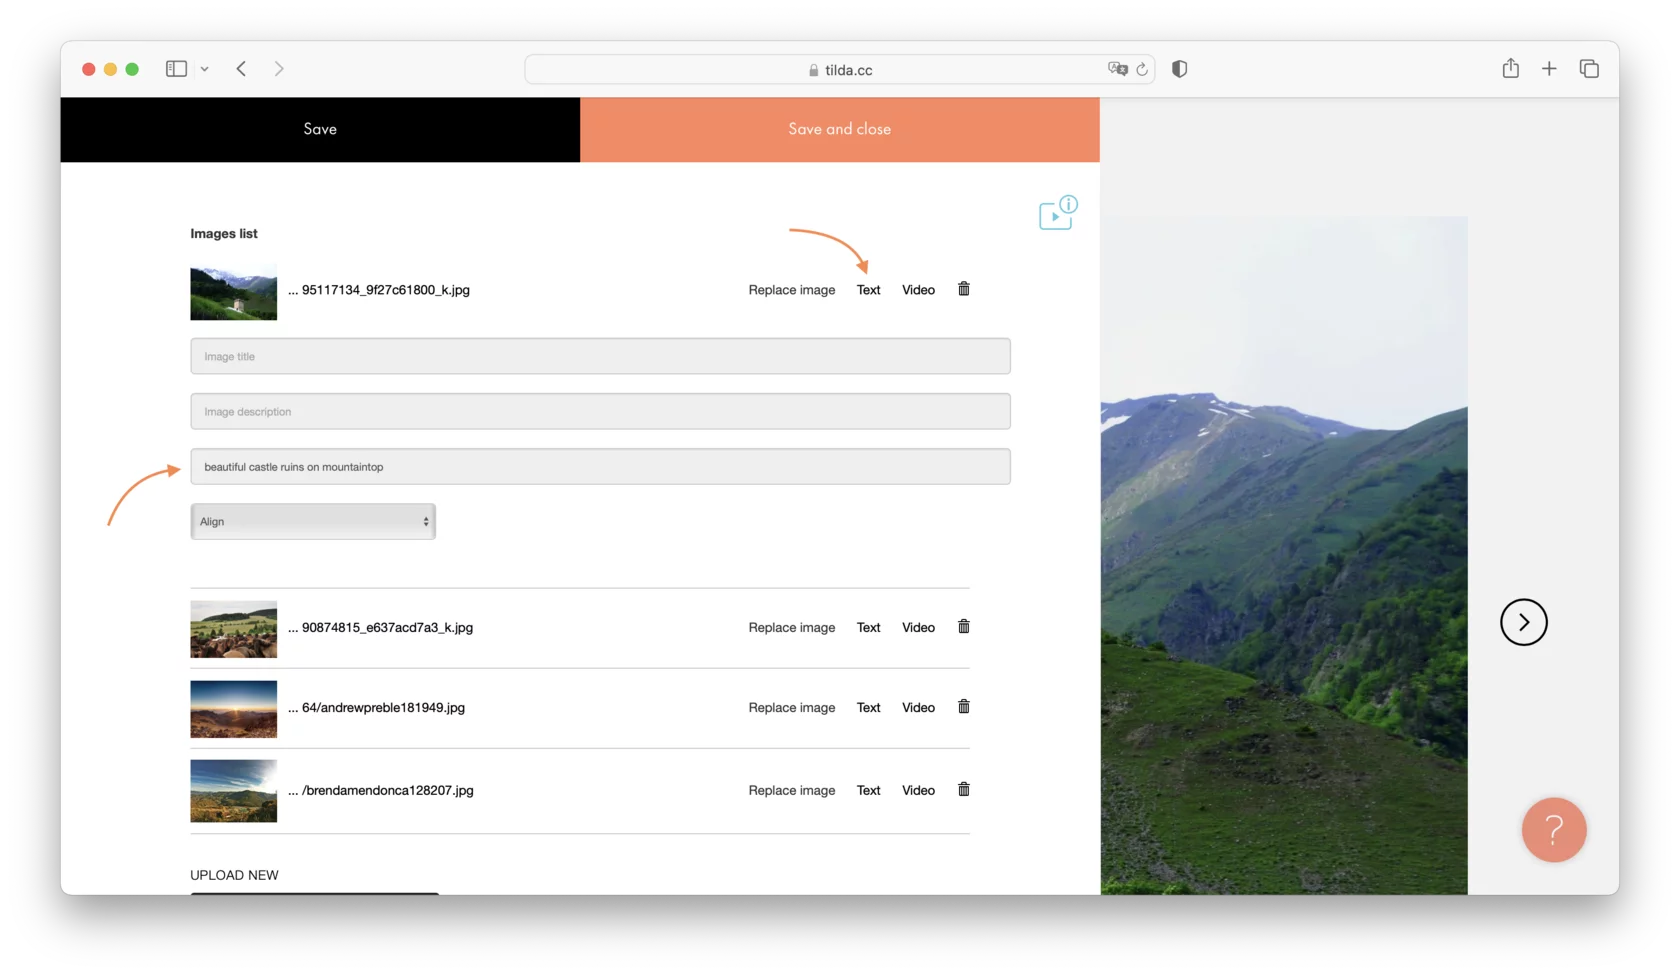Click the Image title input field
Image resolution: width=1680 pixels, height=975 pixels.
point(600,356)
